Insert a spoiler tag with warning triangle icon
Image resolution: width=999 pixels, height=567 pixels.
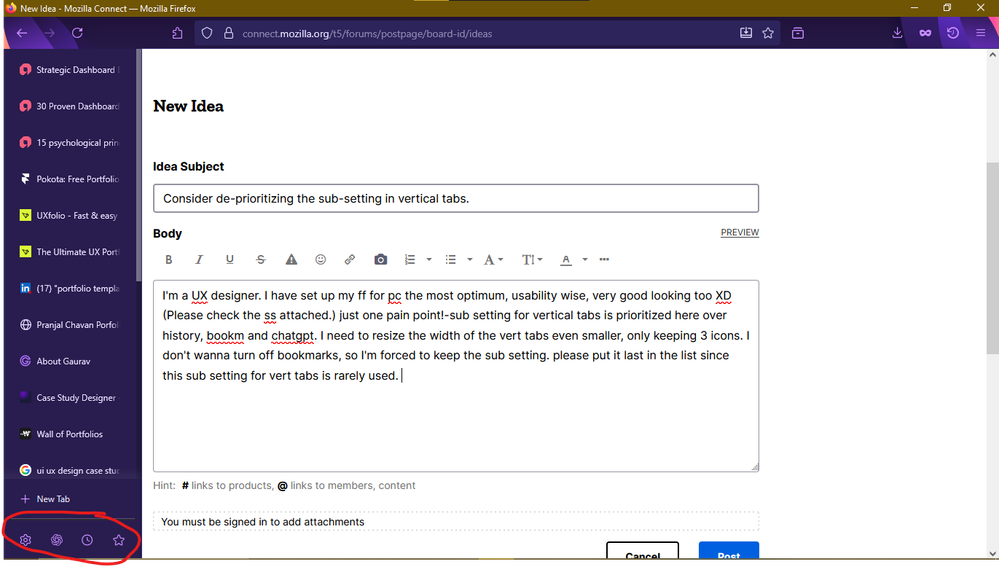pos(291,260)
